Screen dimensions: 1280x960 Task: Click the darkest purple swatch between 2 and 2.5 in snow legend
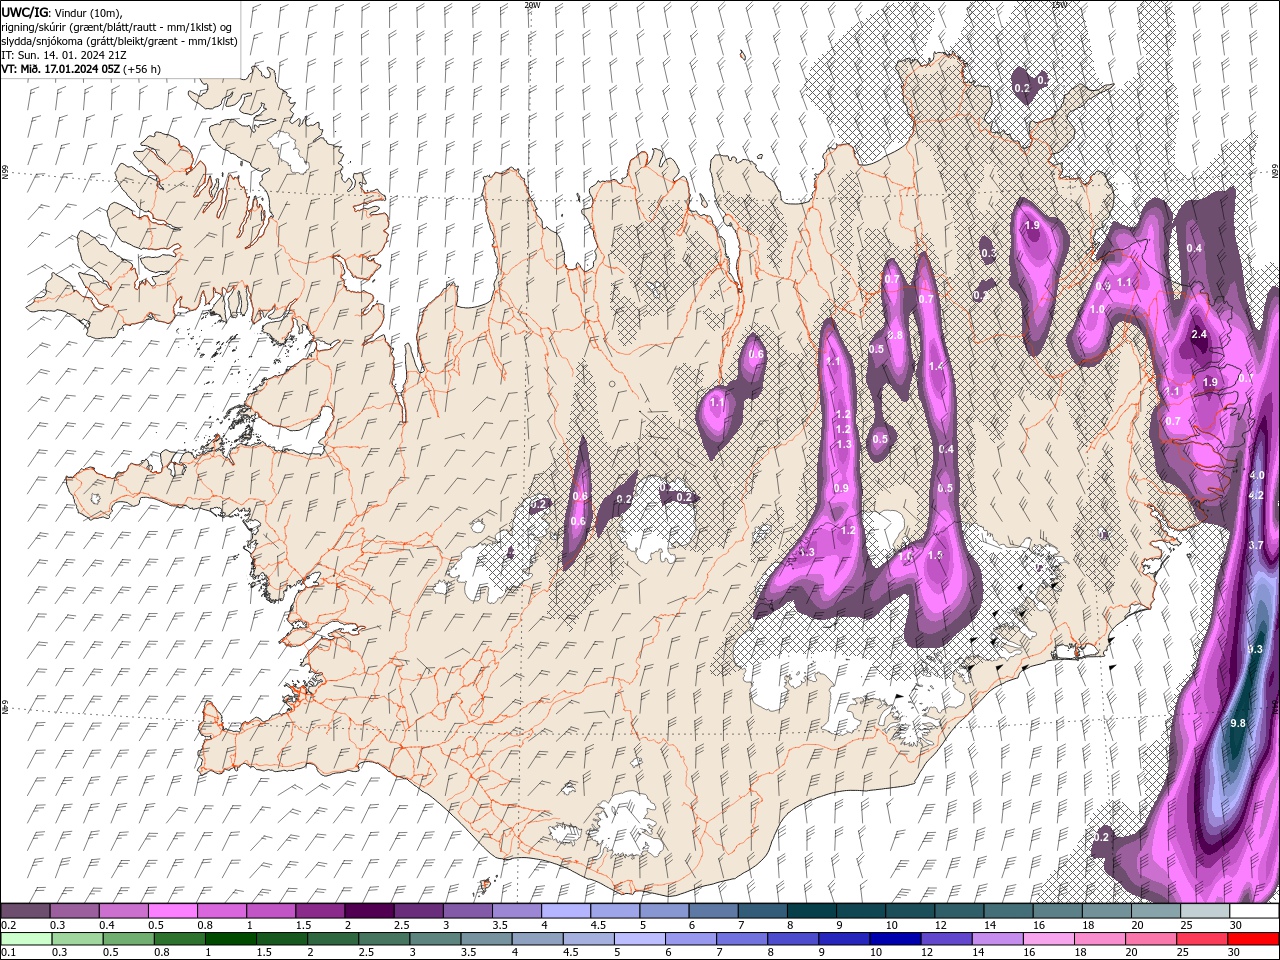[x=369, y=911]
